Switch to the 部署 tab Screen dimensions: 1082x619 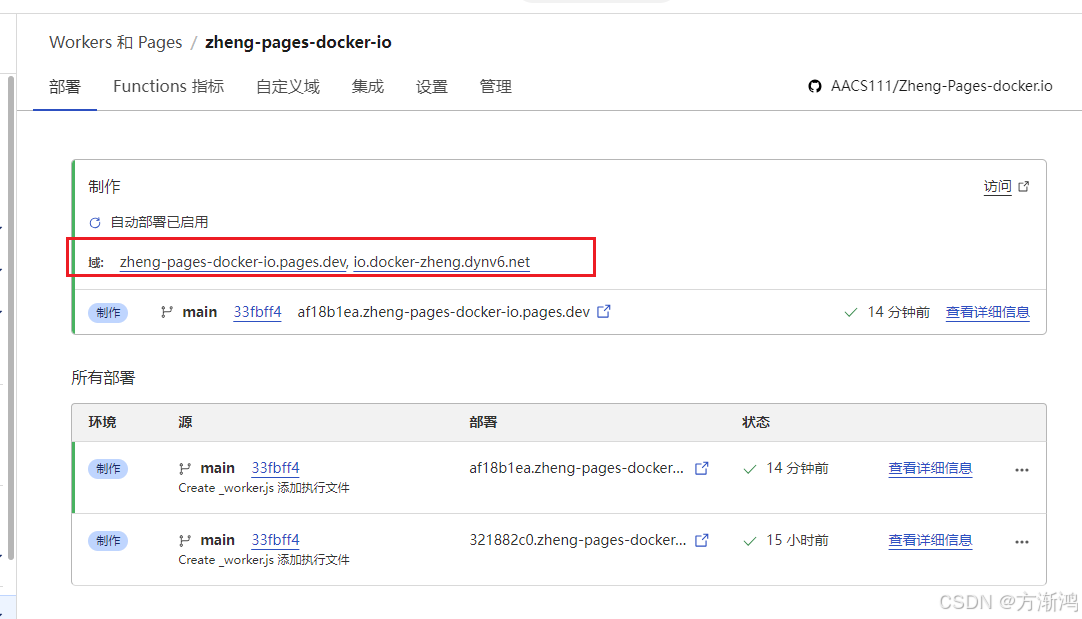(x=65, y=87)
